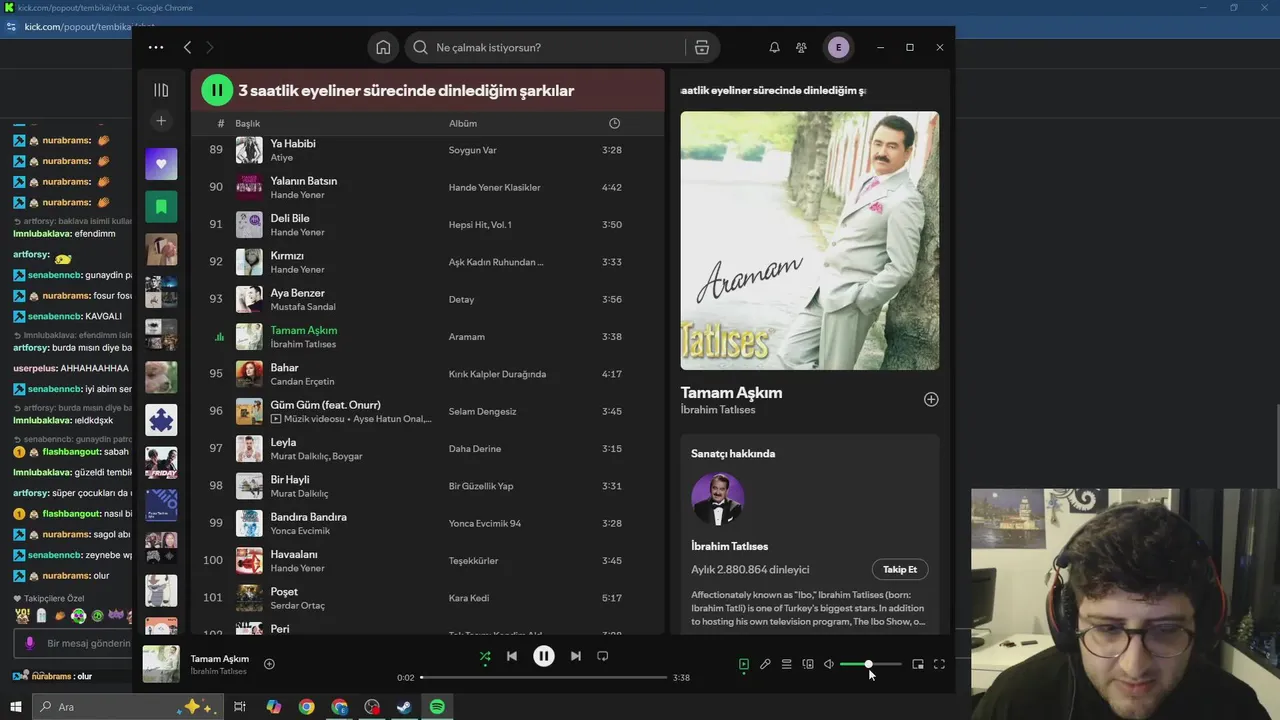Sort by the # column header
1280x720 pixels.
pyautogui.click(x=221, y=123)
